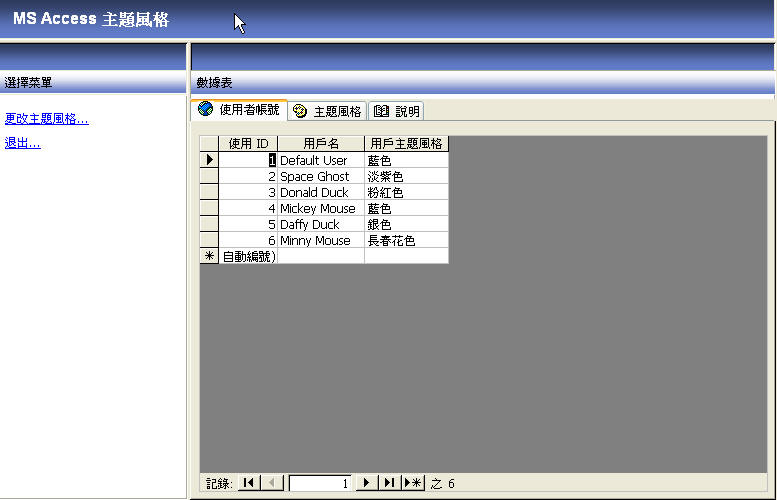Image resolution: width=777 pixels, height=500 pixels.
Task: Click ID cell 3 for Donald Duck
Action: (248, 192)
